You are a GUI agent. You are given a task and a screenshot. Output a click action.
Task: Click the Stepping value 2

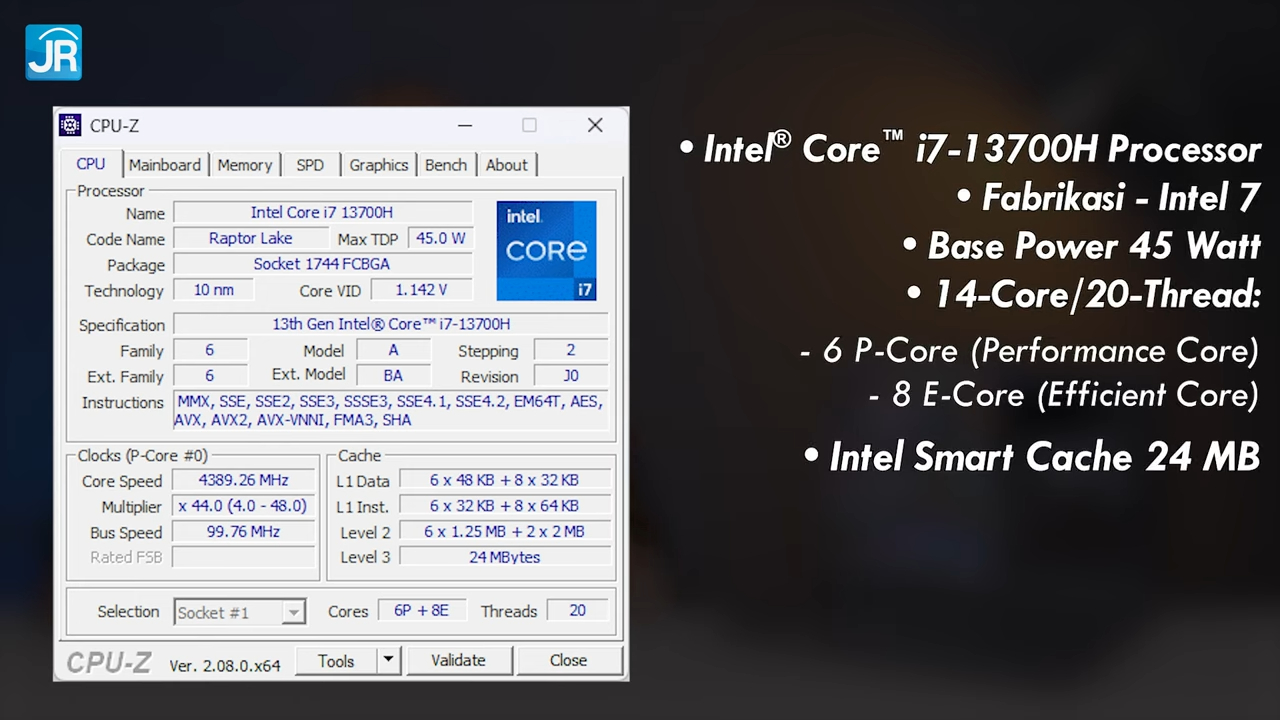pyautogui.click(x=571, y=350)
